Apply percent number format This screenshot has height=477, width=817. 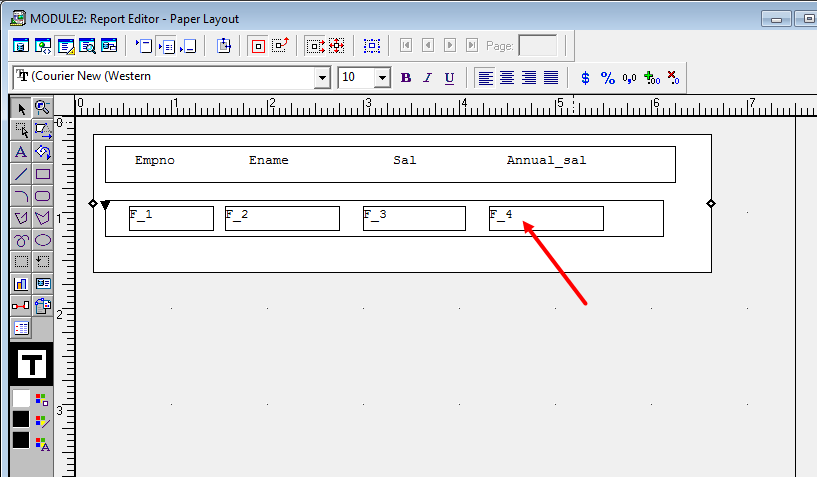point(607,78)
